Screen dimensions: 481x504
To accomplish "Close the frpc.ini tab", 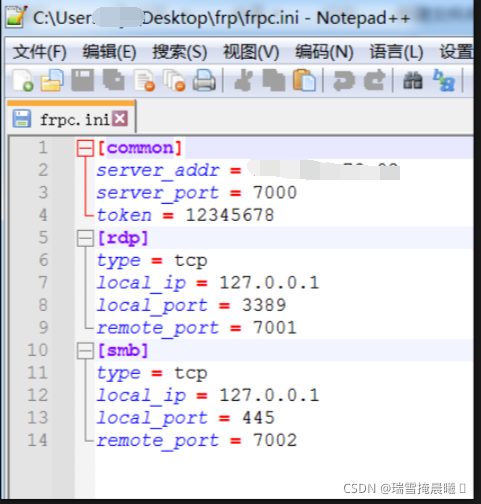I will [120, 119].
